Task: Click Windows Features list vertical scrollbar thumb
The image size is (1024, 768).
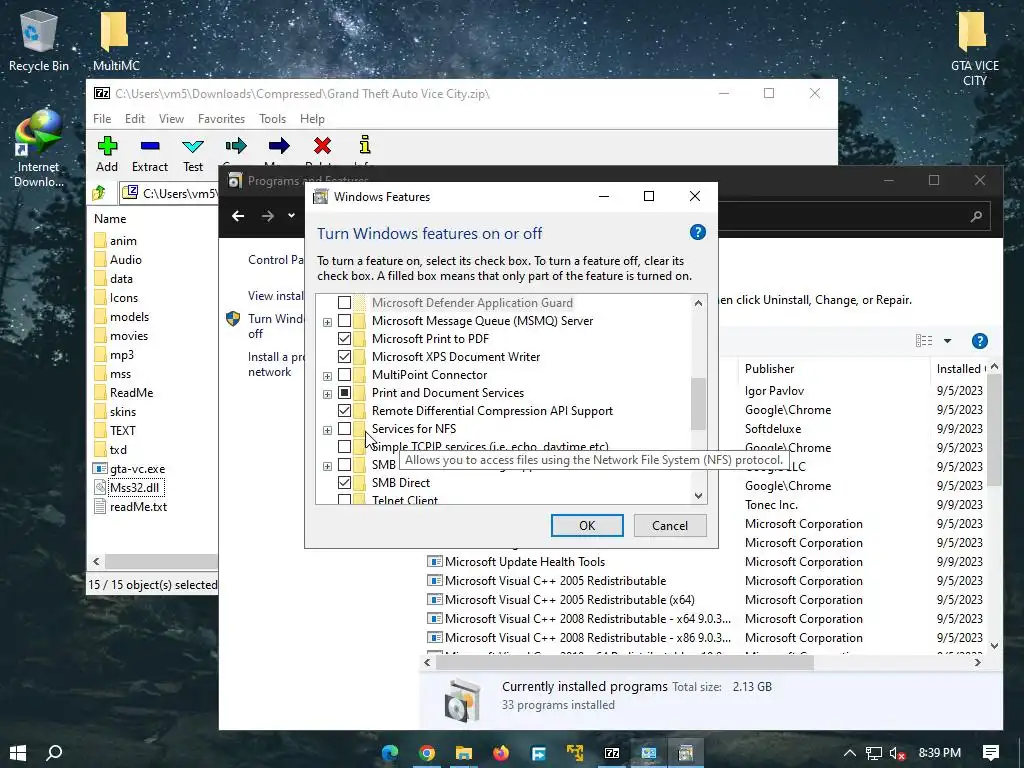Action: pyautogui.click(x=698, y=404)
